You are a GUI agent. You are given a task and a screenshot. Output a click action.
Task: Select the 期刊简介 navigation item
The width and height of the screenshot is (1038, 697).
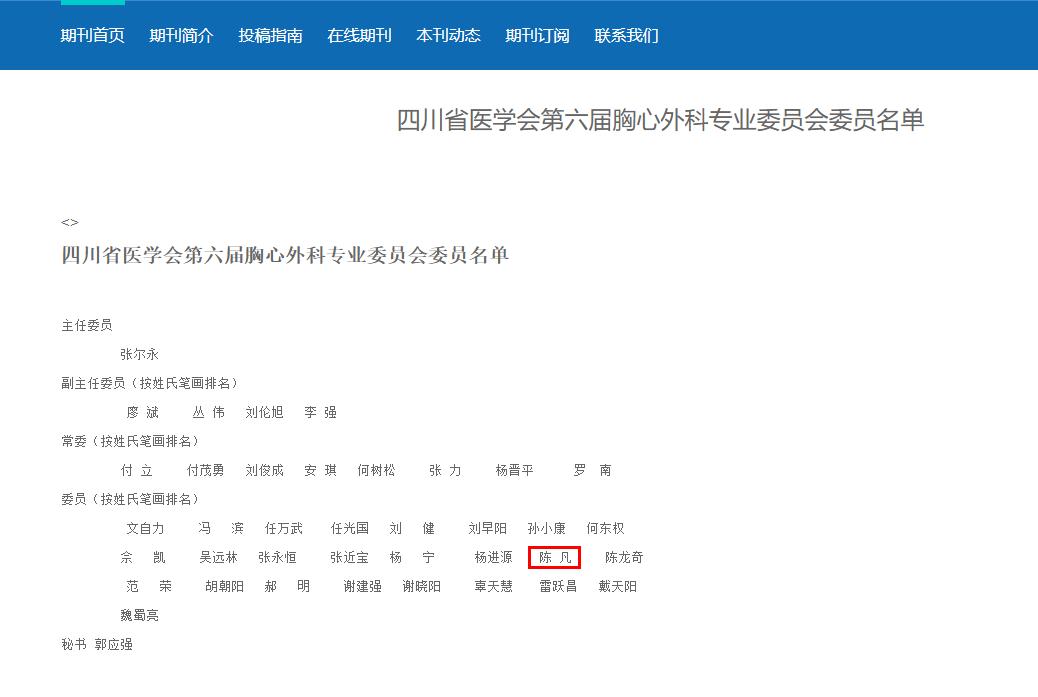click(182, 34)
